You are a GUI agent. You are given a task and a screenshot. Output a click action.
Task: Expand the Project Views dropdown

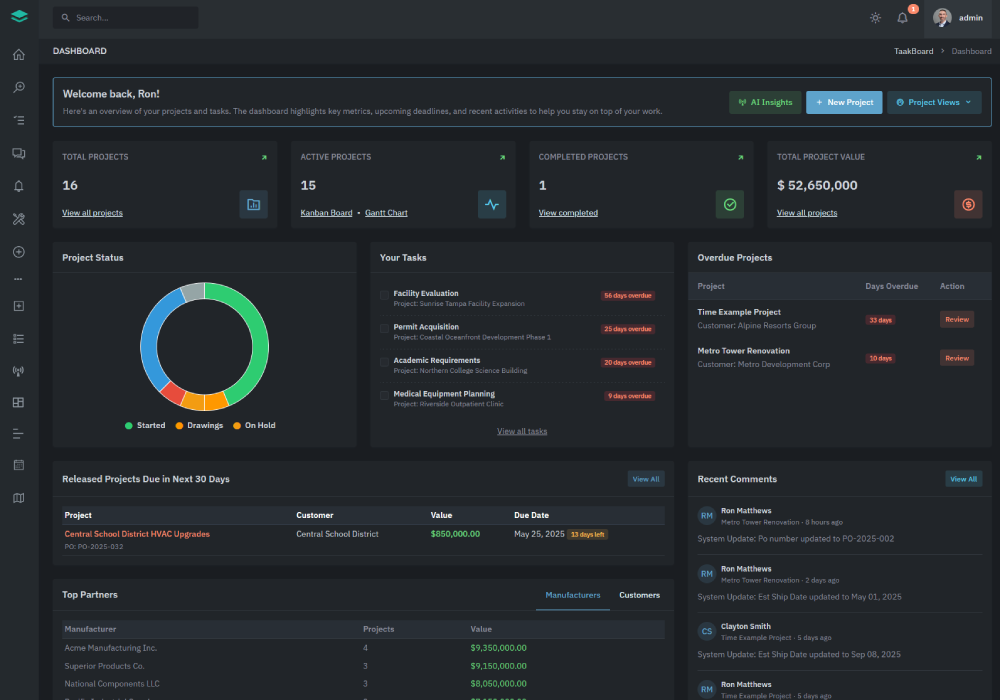934,103
